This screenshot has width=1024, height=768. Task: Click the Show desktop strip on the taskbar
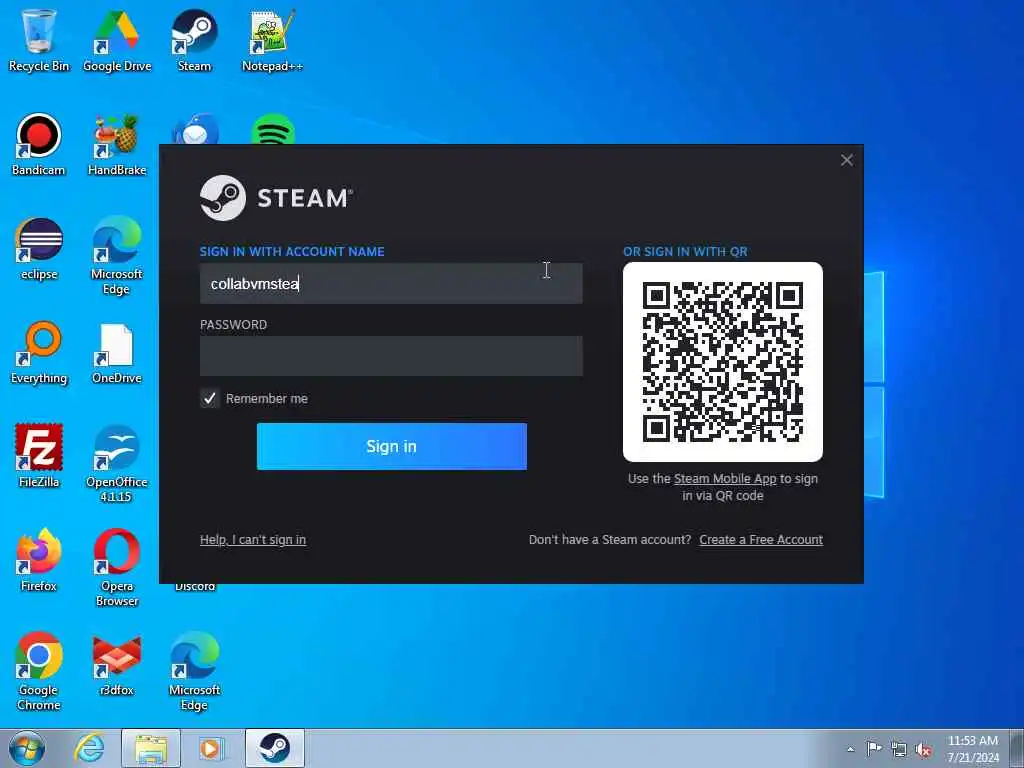[1016, 748]
